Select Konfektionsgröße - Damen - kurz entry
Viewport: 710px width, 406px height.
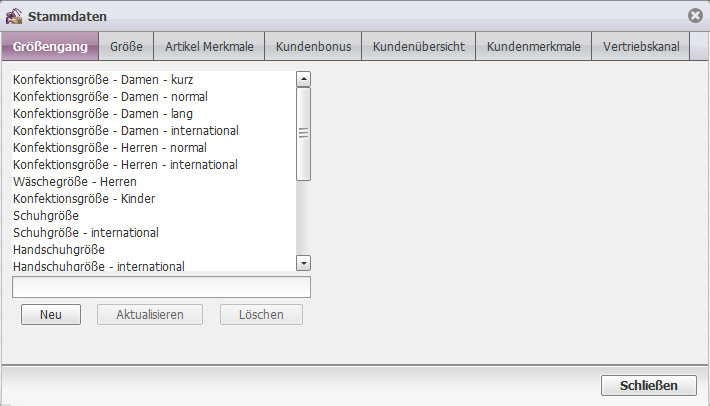coord(154,80)
